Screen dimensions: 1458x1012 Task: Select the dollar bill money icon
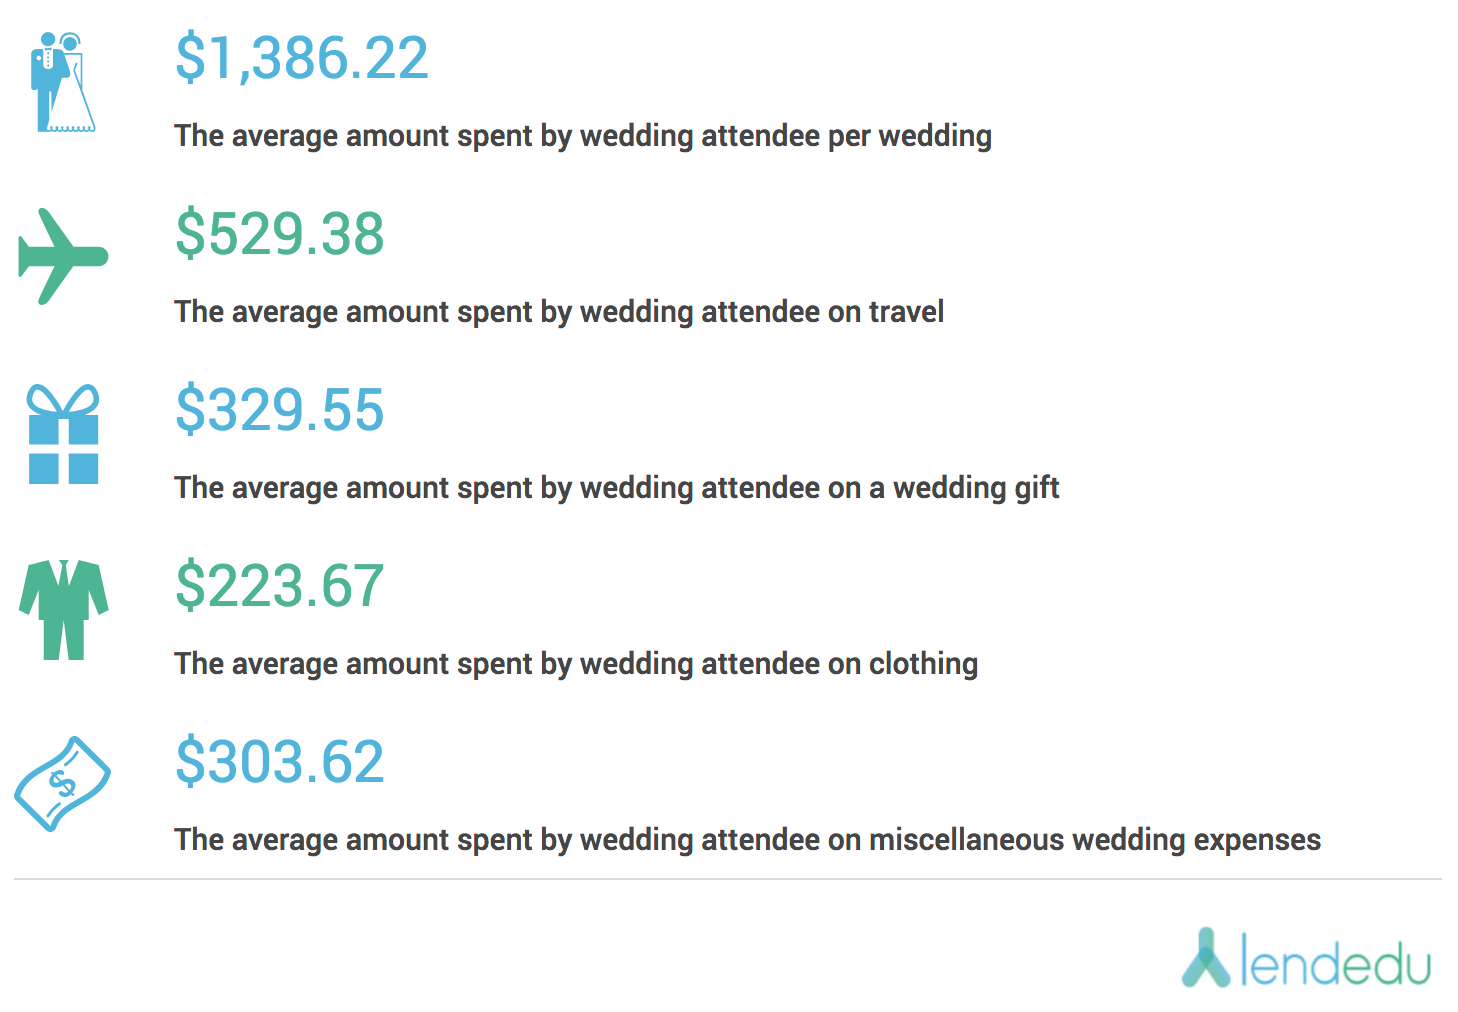click(62, 784)
